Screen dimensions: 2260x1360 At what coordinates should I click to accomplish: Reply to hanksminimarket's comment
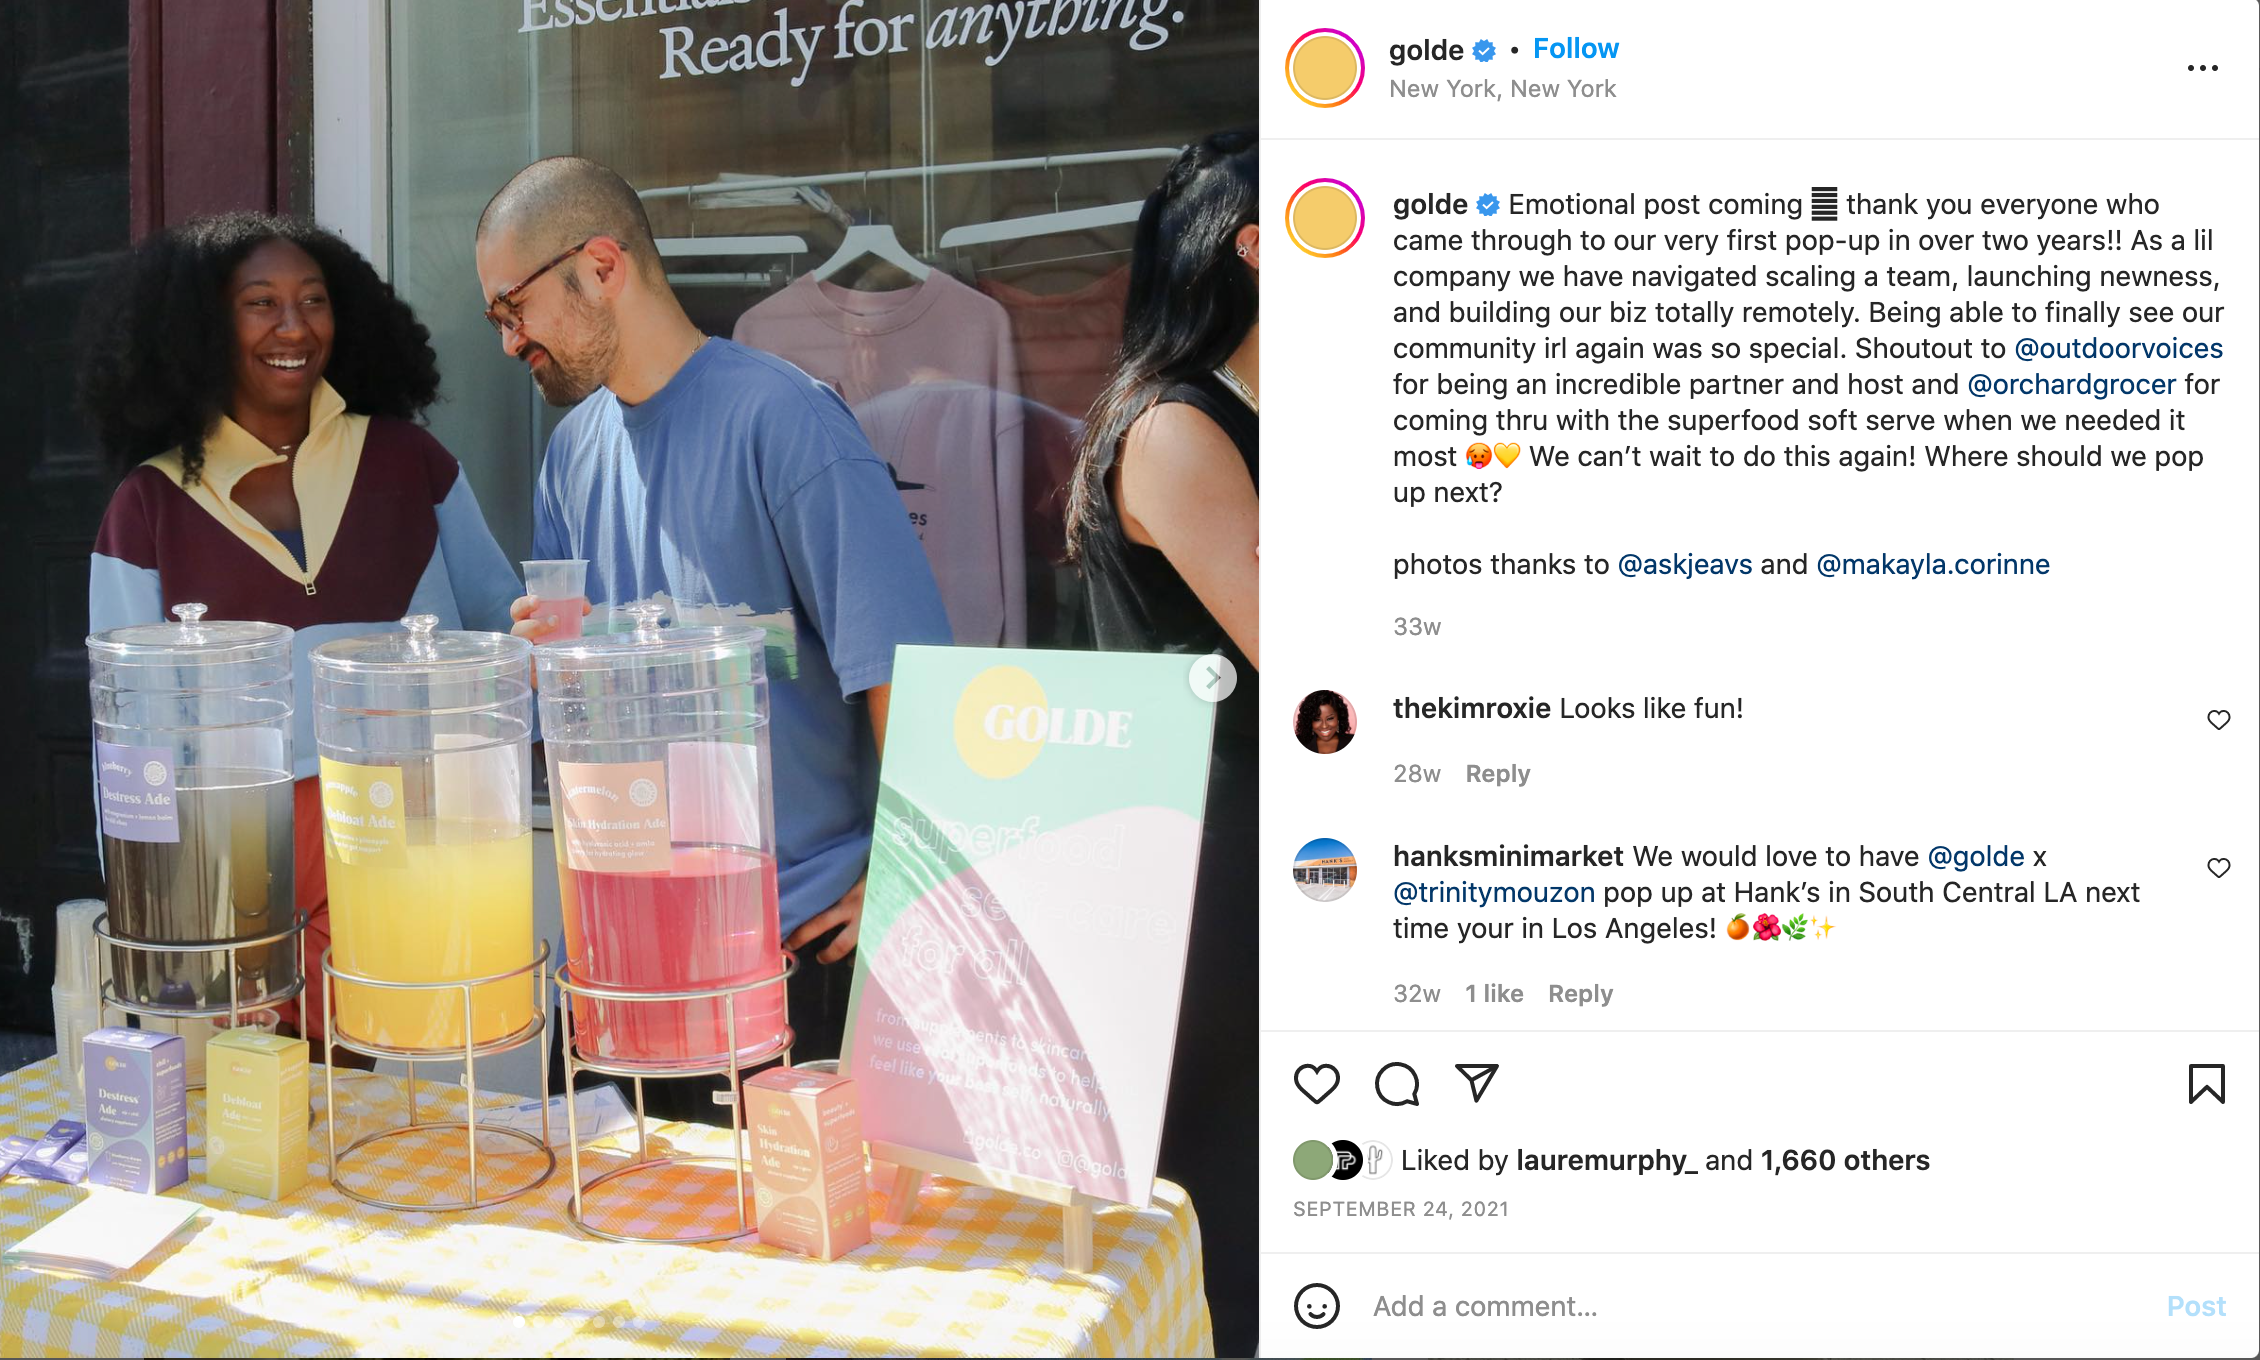pyautogui.click(x=1580, y=993)
